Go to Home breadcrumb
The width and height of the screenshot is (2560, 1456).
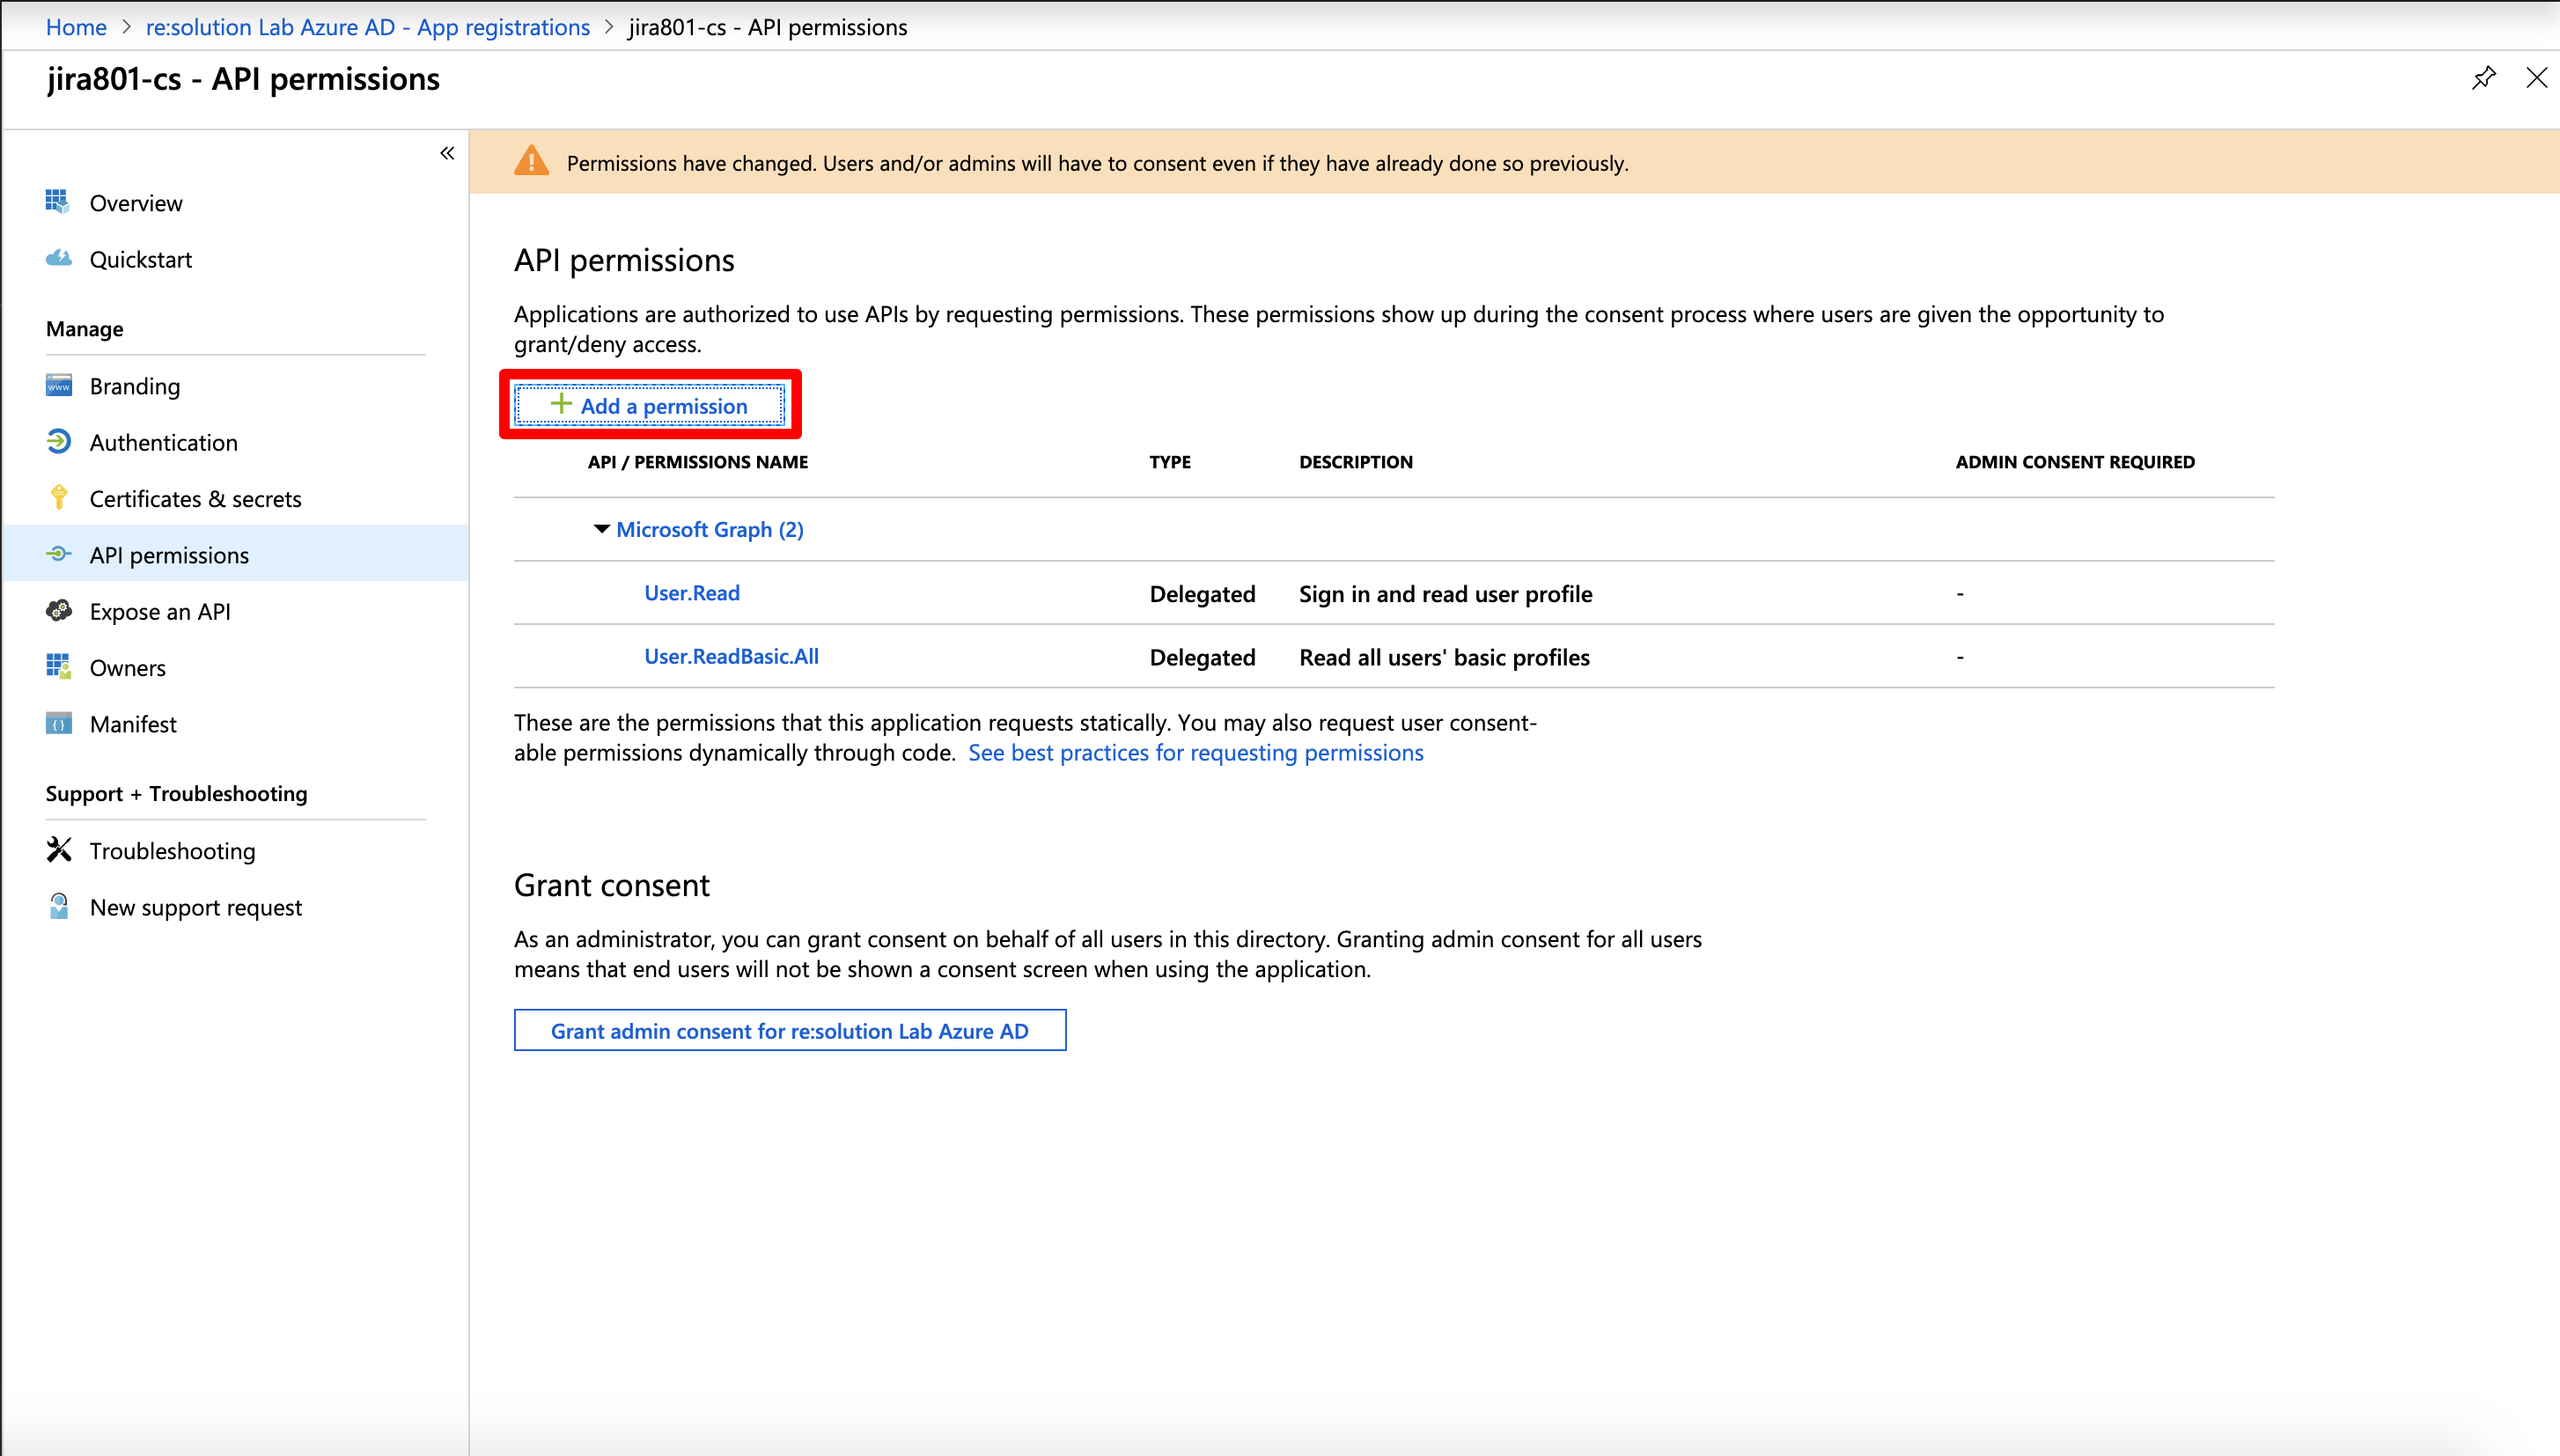[76, 27]
